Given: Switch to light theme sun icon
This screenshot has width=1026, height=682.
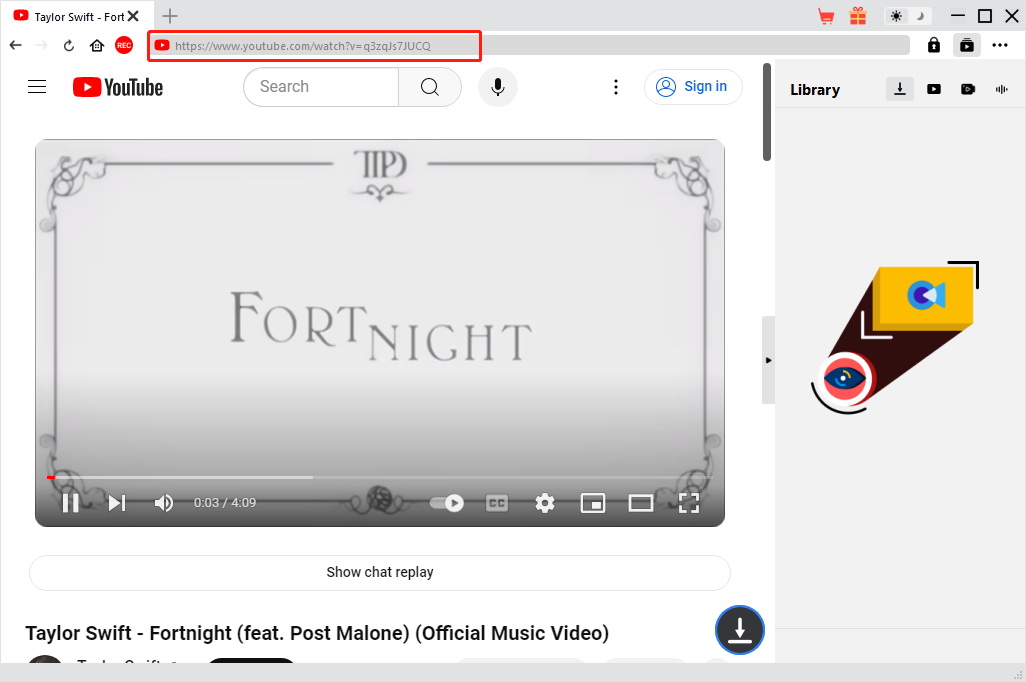Looking at the screenshot, I should point(896,16).
